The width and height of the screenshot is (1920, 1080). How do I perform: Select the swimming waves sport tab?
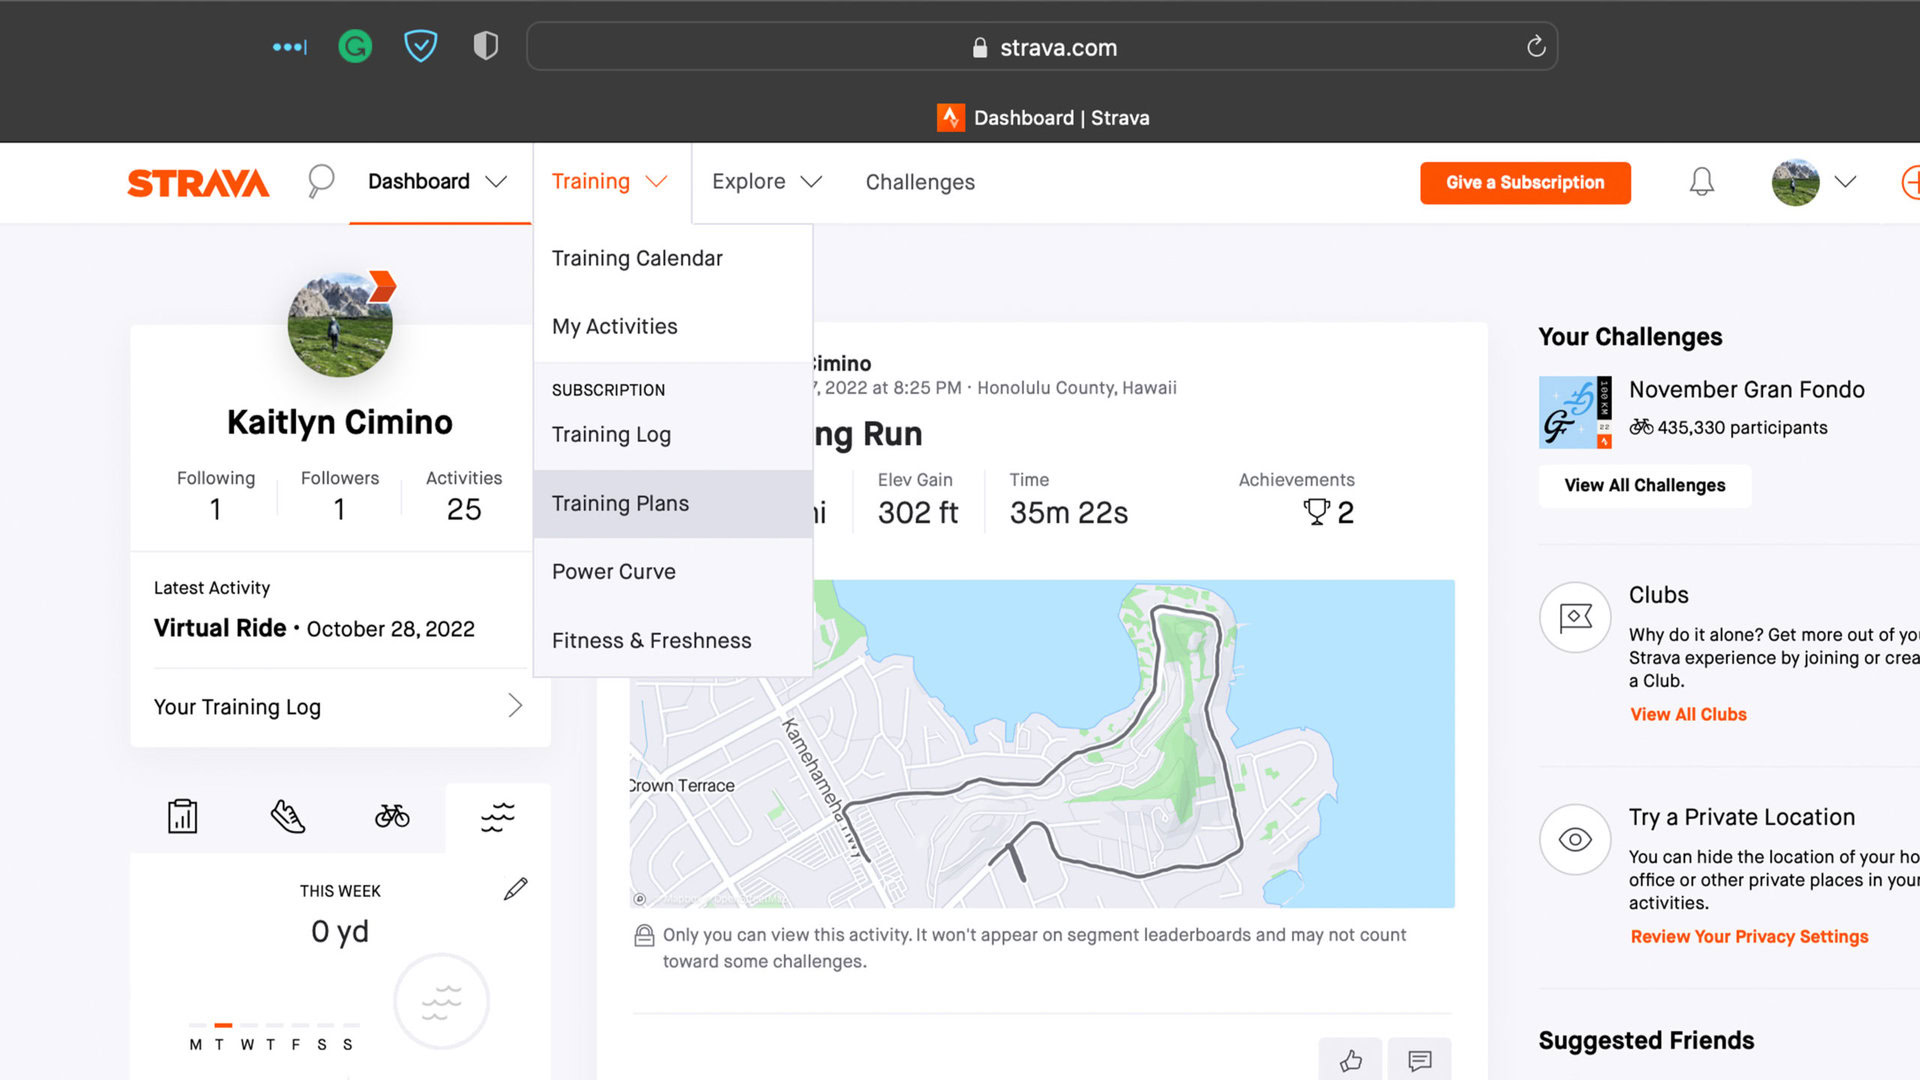tap(497, 817)
